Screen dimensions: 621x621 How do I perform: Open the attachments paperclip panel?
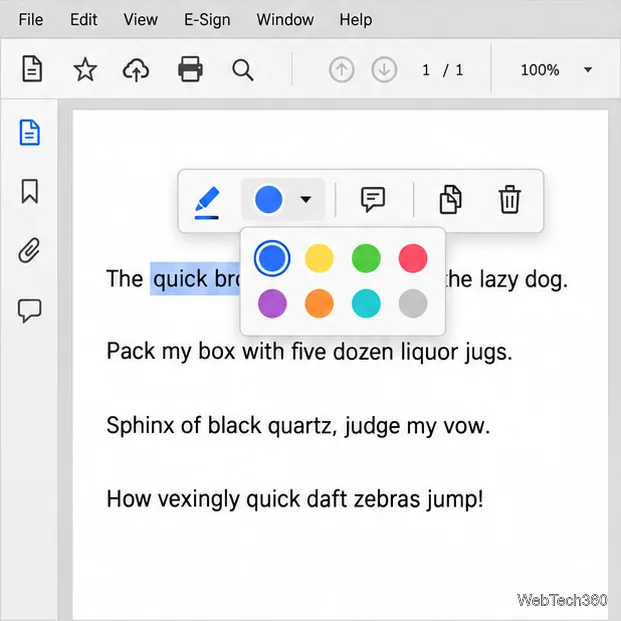click(x=30, y=250)
